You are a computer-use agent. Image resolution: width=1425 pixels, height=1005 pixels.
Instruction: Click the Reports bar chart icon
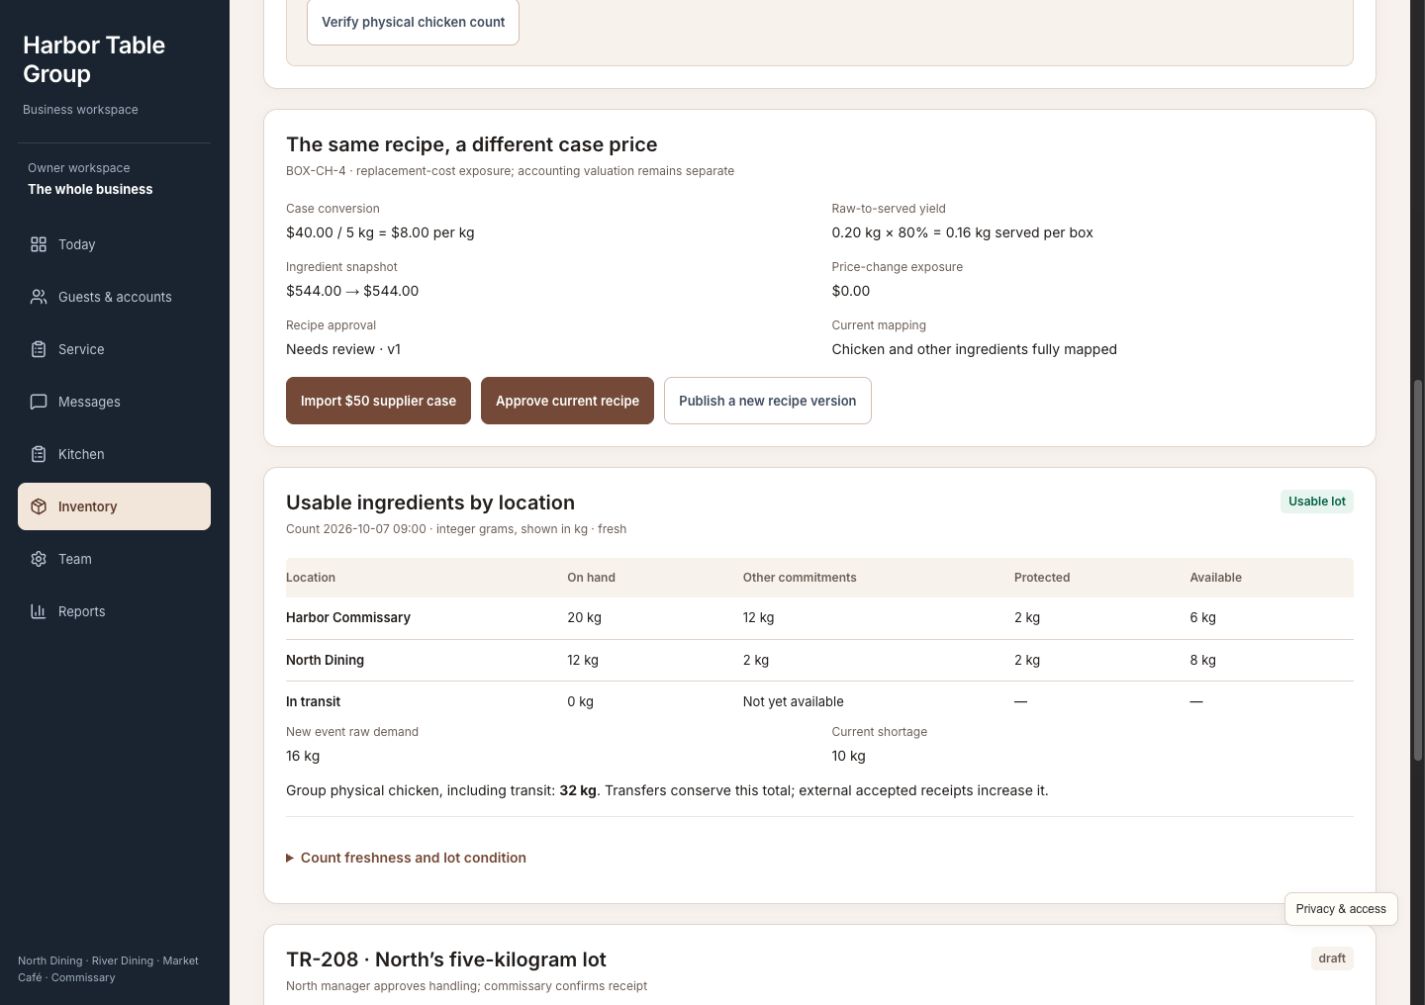(x=38, y=611)
